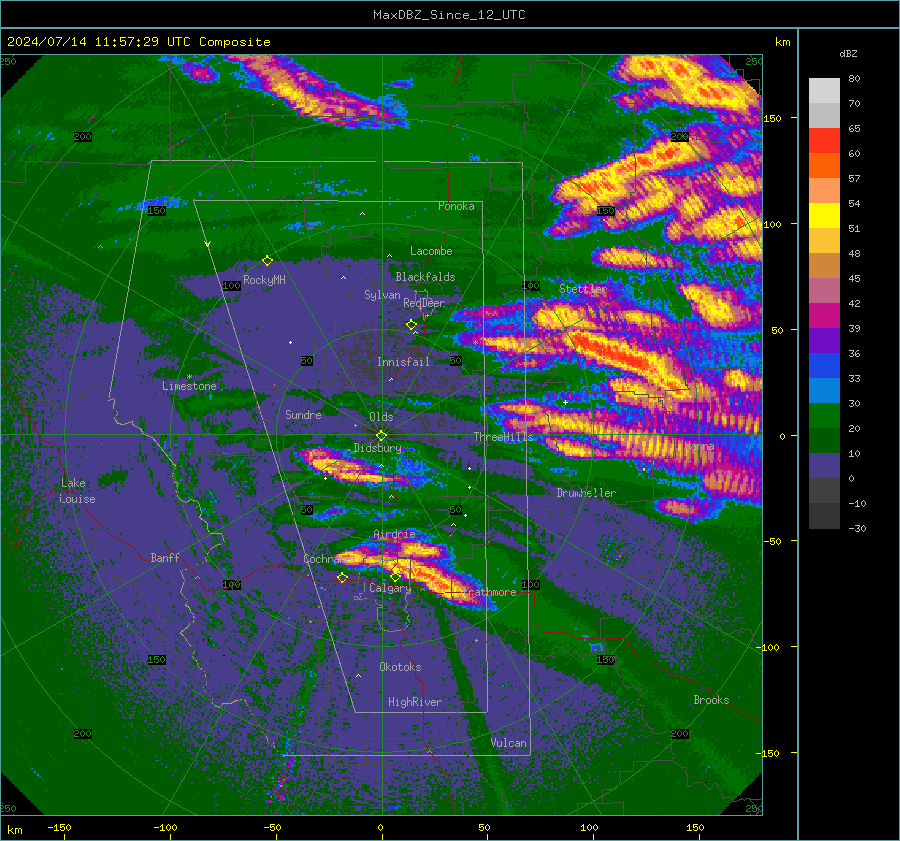Screen dimensions: 900x841
Task: Click the Didsbury city label
Action: click(x=377, y=448)
